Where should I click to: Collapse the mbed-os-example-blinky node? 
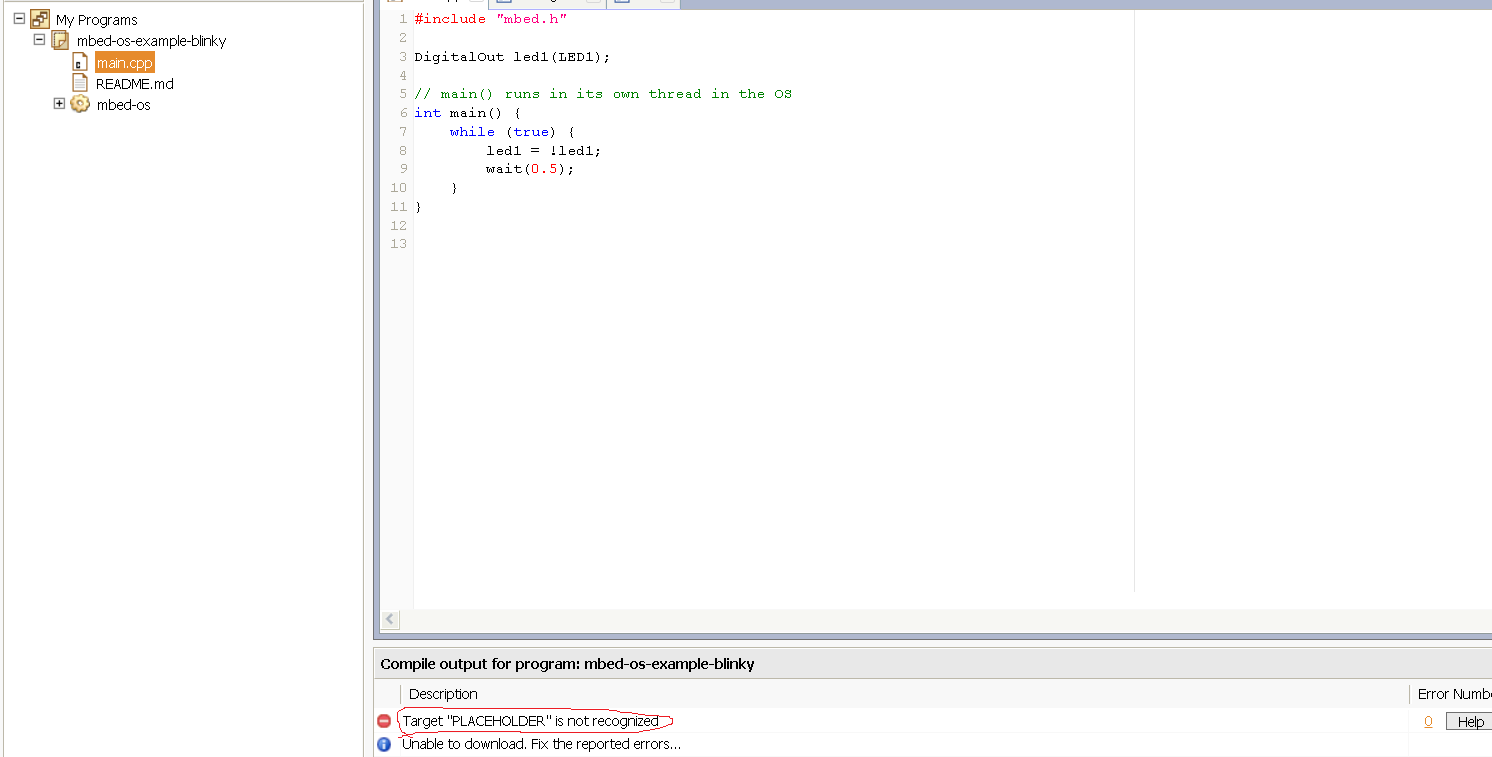[x=39, y=40]
